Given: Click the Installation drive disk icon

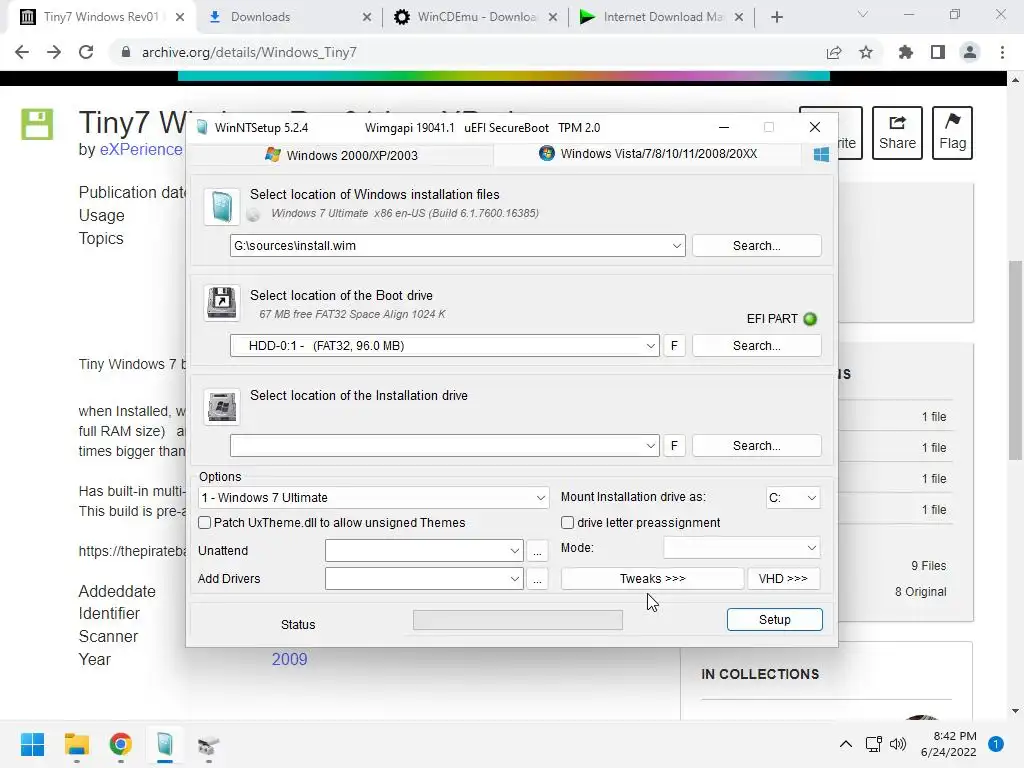Looking at the screenshot, I should [x=221, y=407].
